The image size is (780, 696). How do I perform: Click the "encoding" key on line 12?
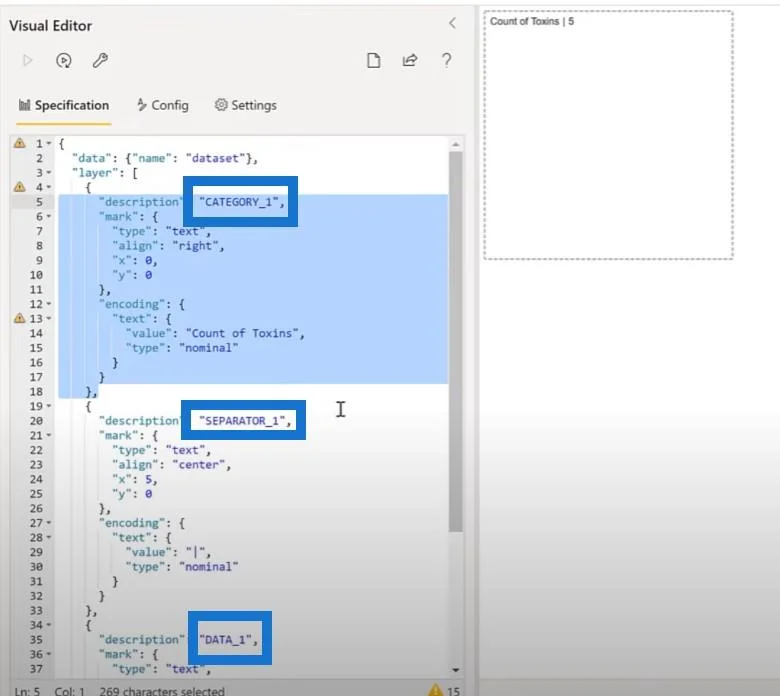coord(132,304)
